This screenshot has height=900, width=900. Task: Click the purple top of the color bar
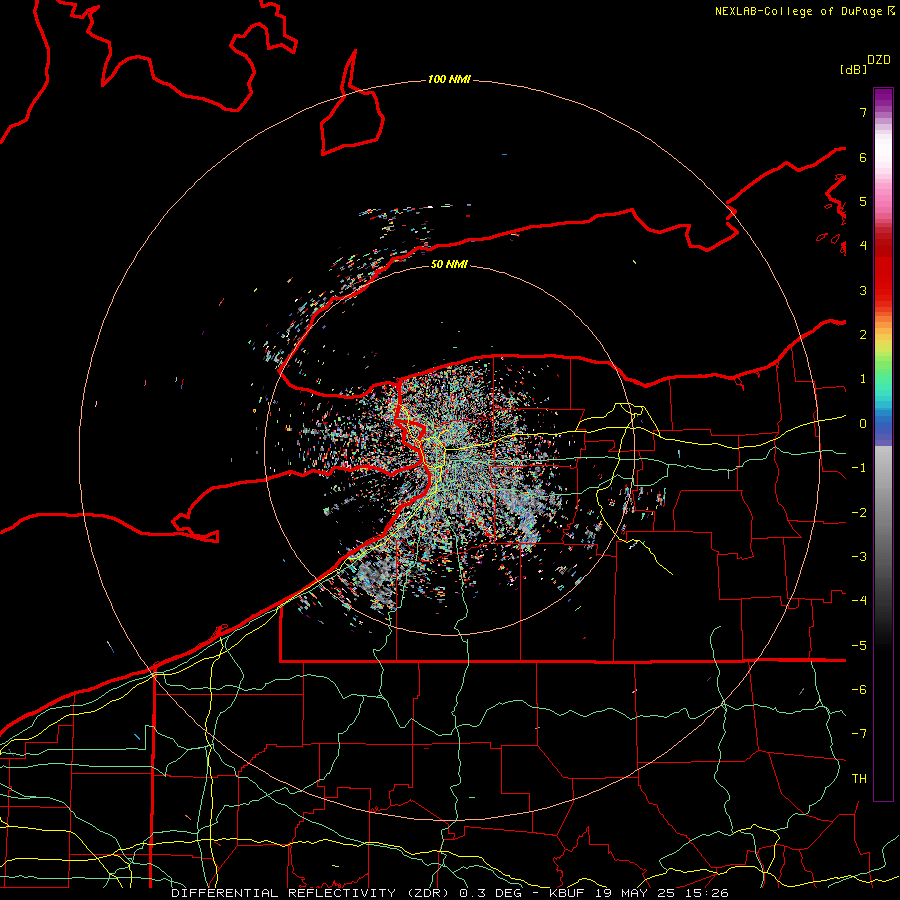click(x=883, y=98)
